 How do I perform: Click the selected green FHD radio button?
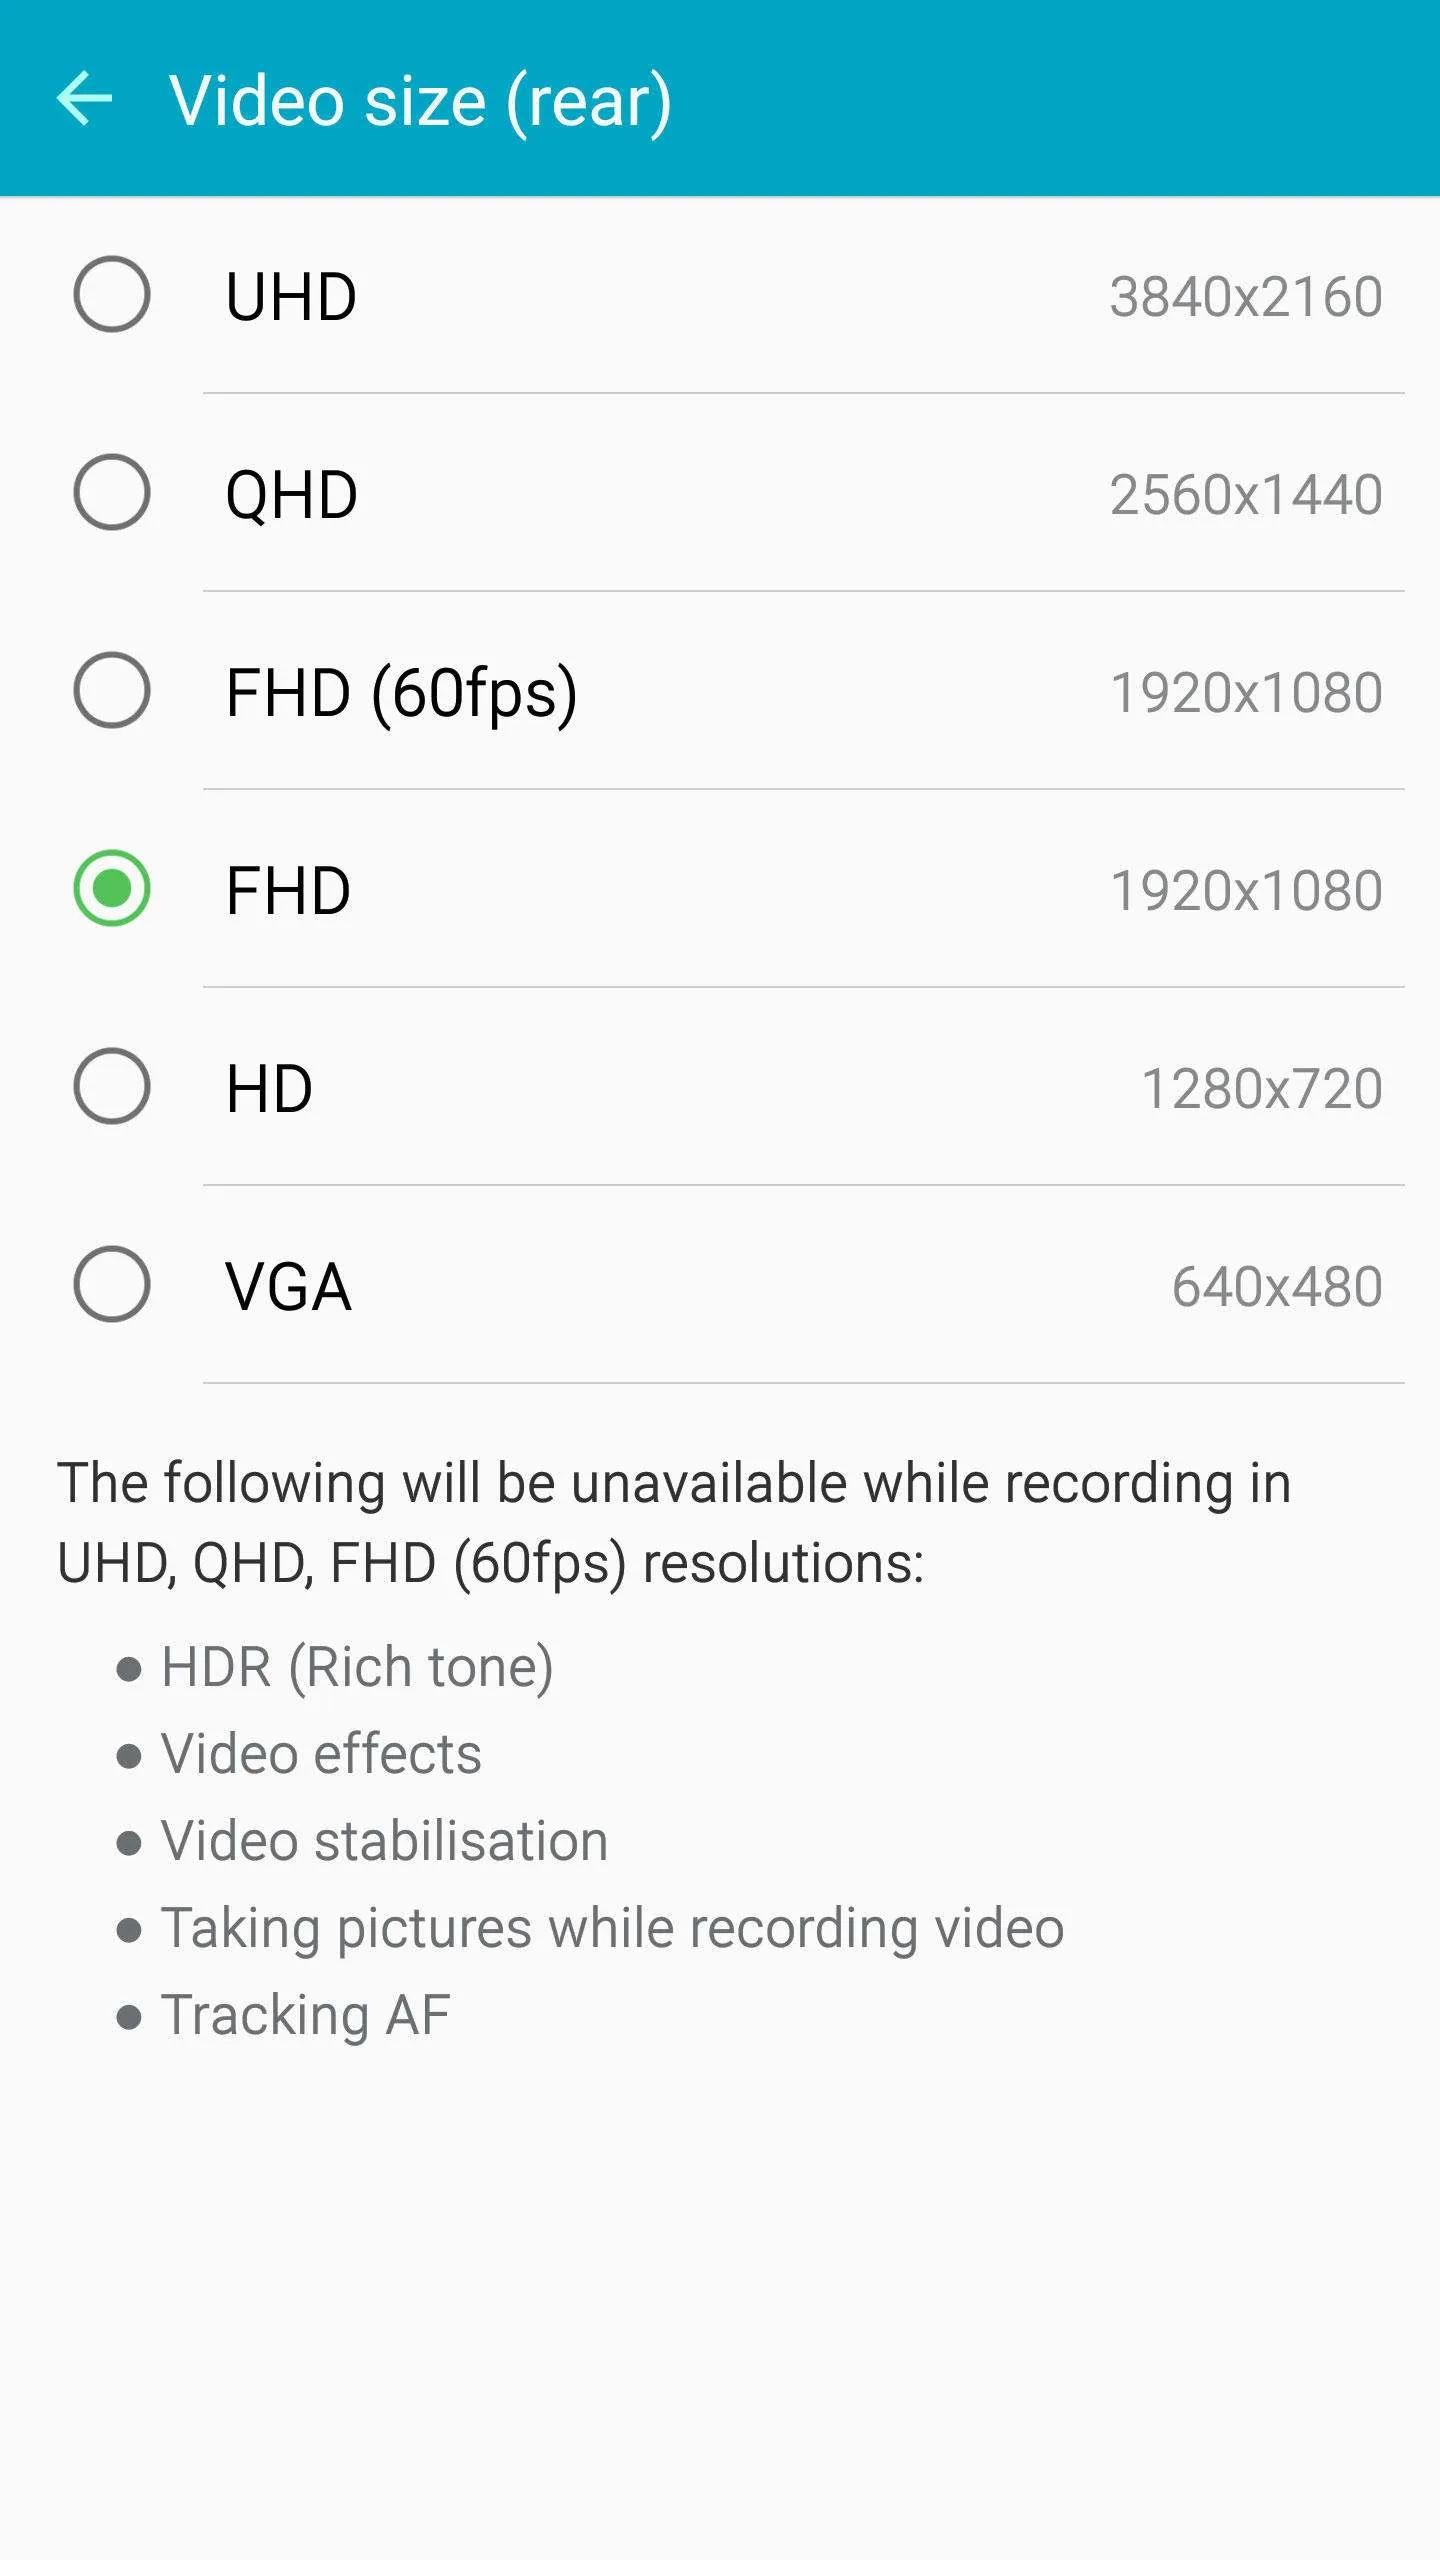coord(112,888)
